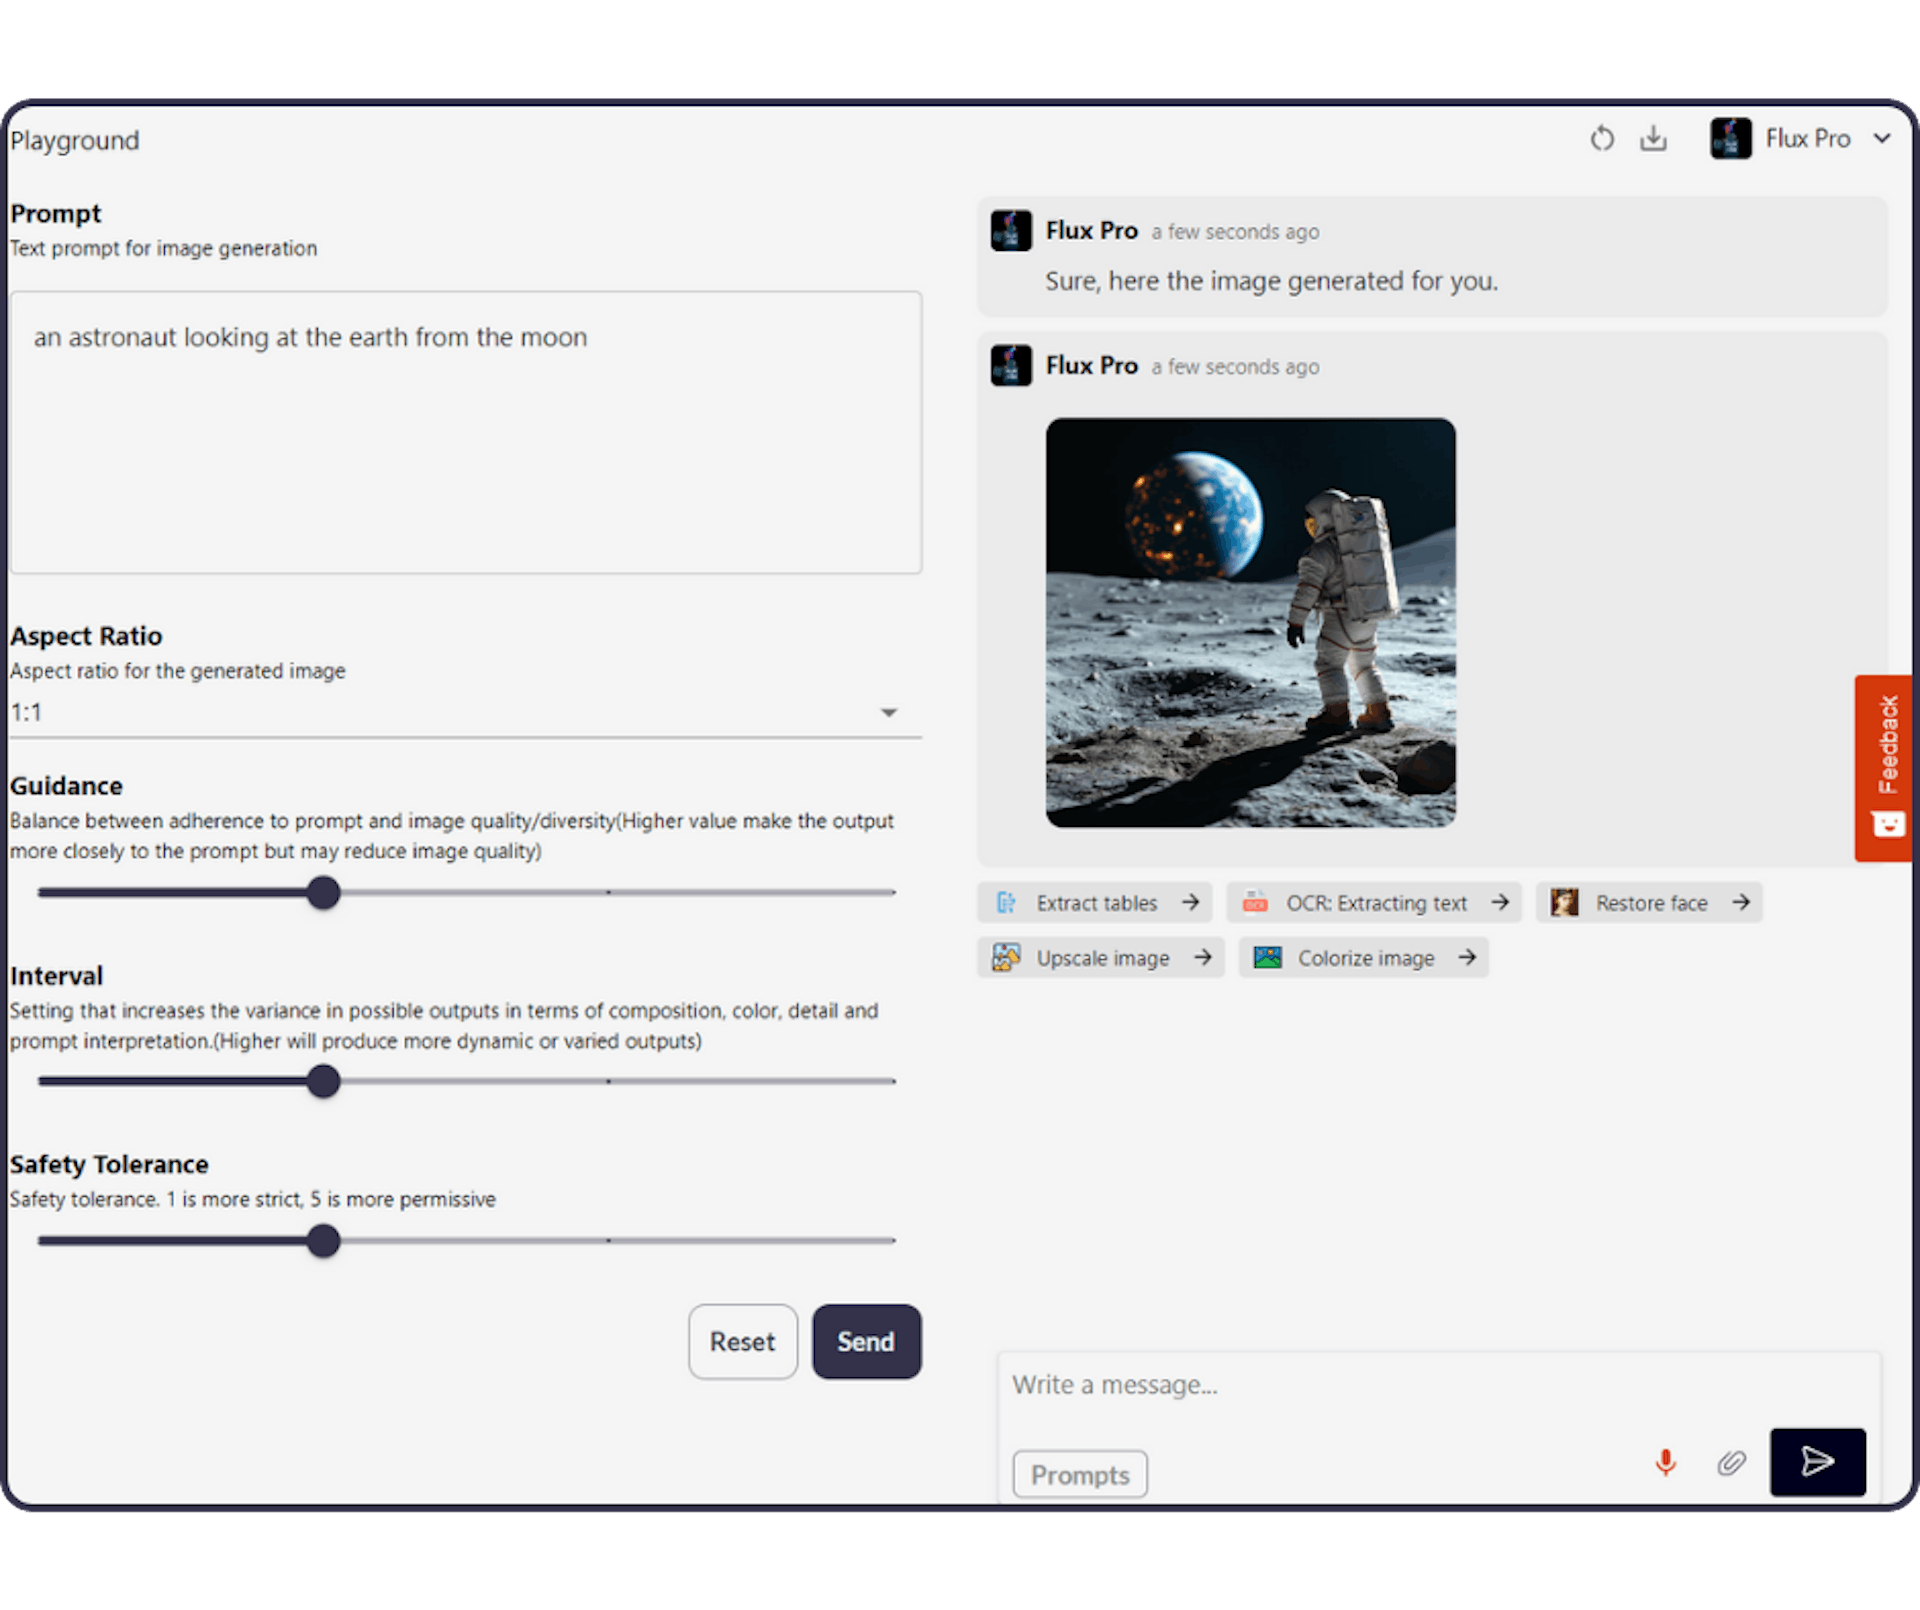The height and width of the screenshot is (1610, 1920).
Task: Click the Reset button to clear
Action: click(x=738, y=1340)
